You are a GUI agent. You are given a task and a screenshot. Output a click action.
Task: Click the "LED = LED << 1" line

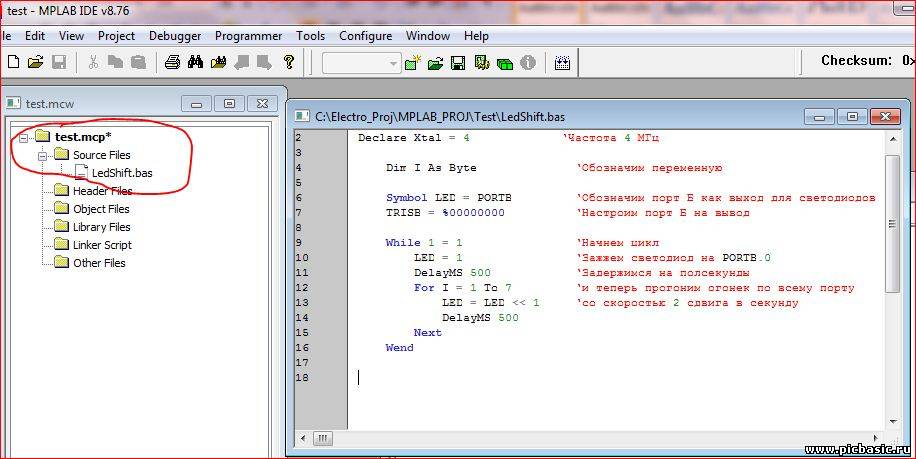point(491,303)
